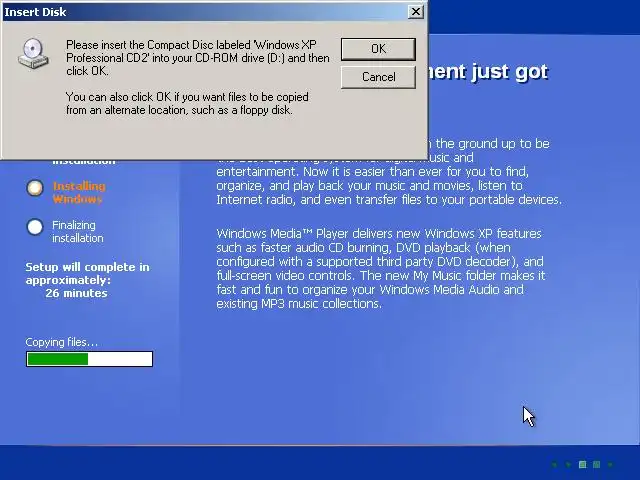Click the green Copying files progress bar

click(89, 359)
